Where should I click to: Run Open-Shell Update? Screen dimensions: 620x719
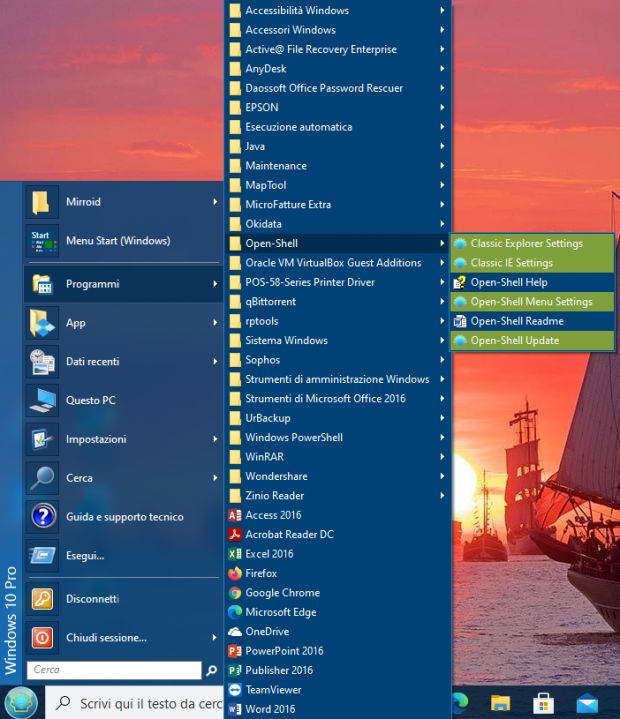click(x=532, y=341)
